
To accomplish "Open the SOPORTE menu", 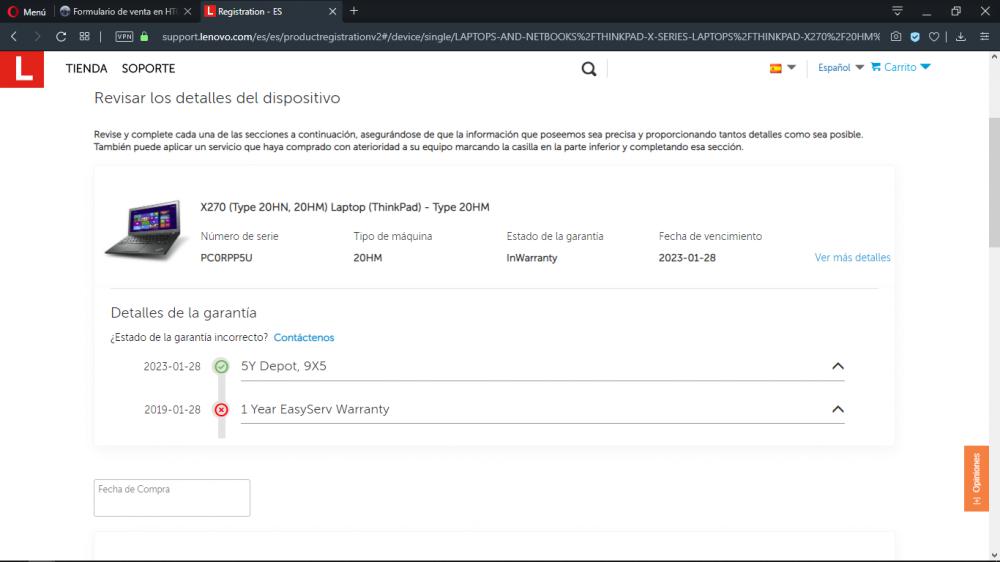I will [x=148, y=68].
